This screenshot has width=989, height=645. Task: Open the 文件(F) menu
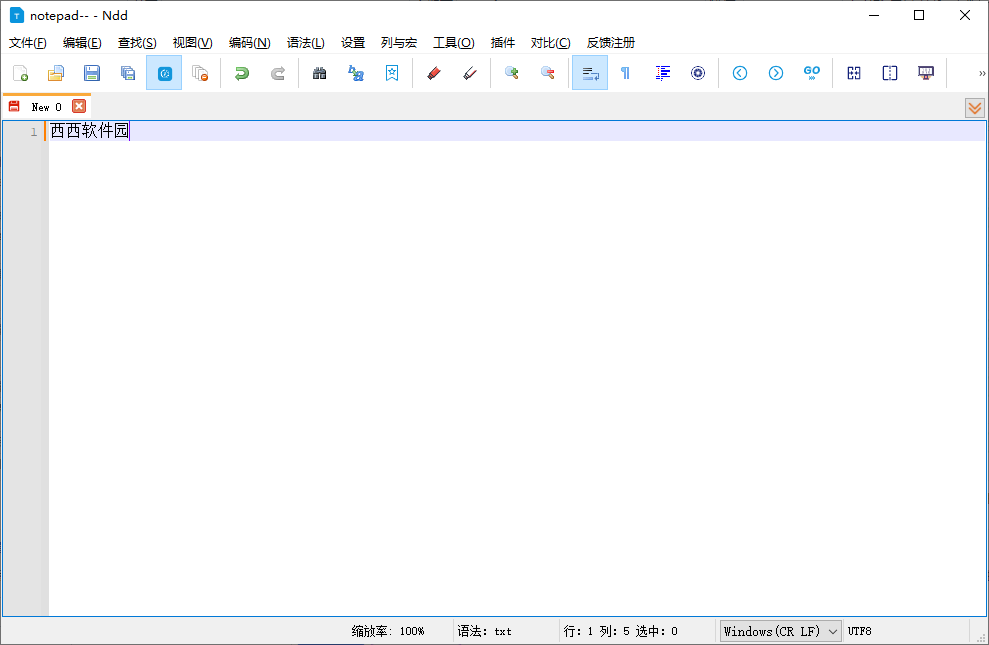tap(28, 43)
